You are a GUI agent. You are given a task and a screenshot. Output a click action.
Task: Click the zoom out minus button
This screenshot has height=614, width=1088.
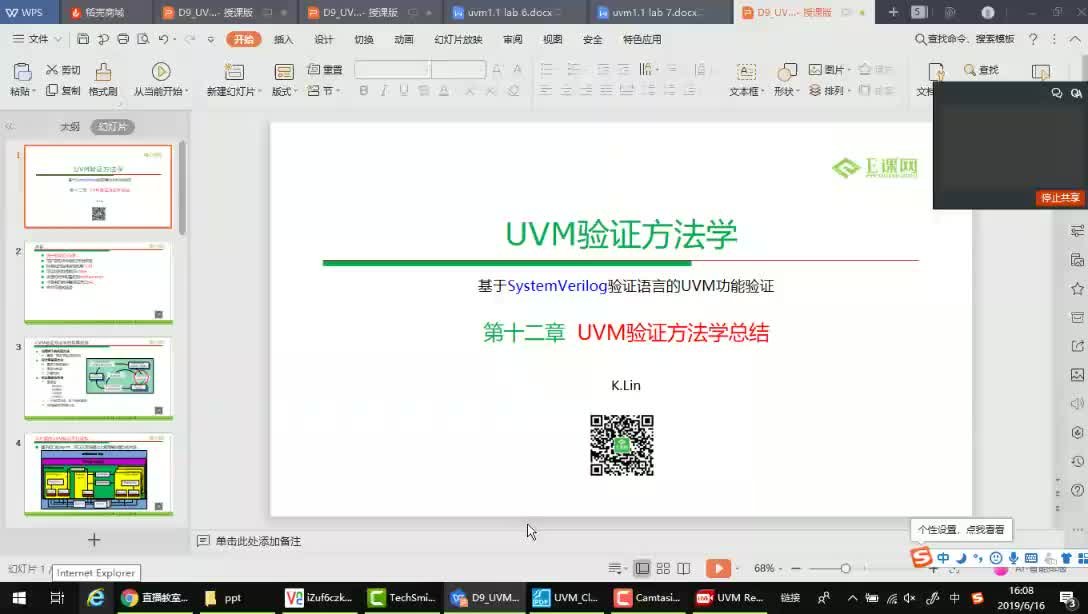tap(796, 569)
